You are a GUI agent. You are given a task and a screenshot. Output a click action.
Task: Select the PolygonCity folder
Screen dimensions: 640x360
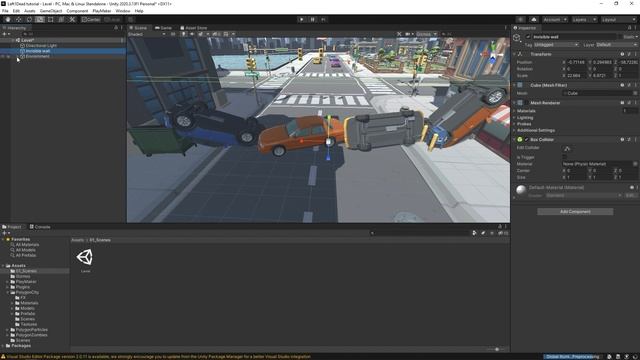(x=27, y=293)
